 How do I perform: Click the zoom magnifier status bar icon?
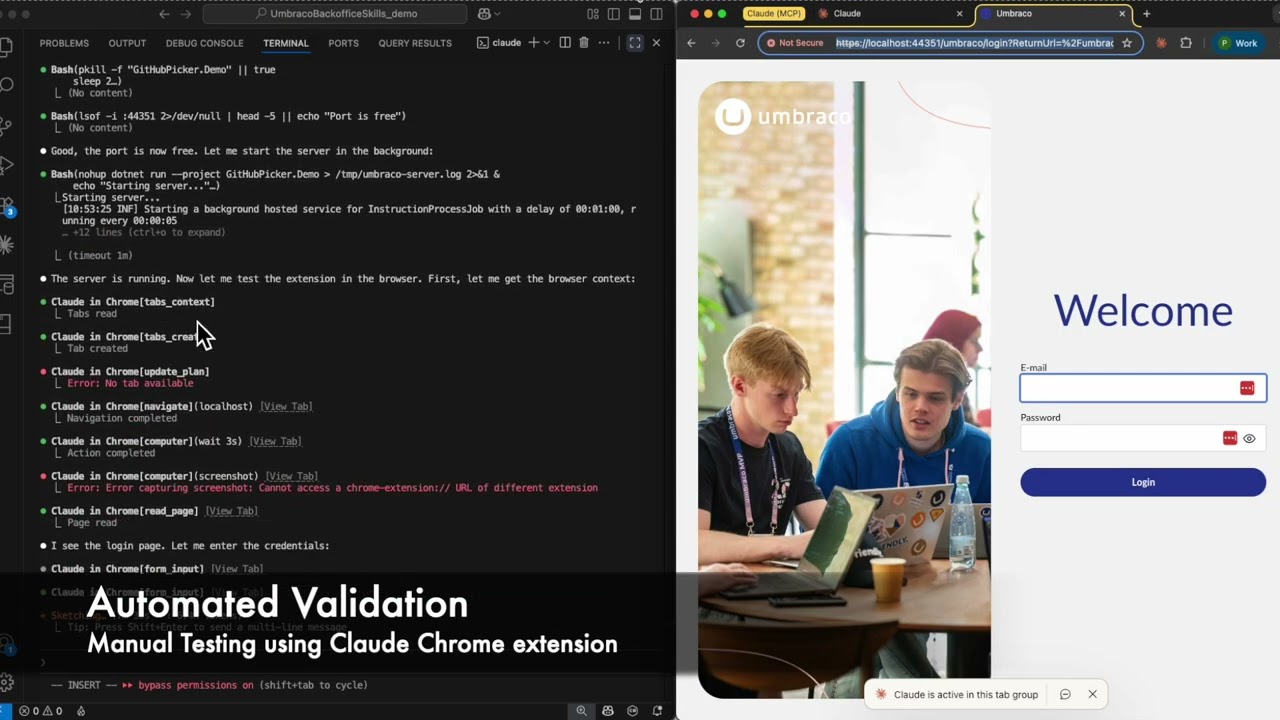(581, 711)
